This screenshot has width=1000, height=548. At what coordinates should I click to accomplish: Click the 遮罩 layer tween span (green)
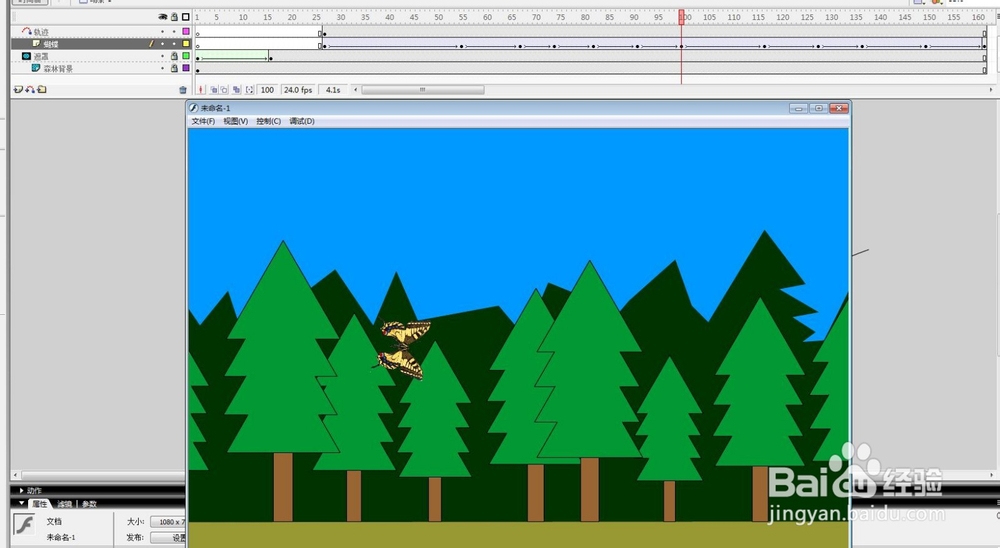pyautogui.click(x=233, y=56)
